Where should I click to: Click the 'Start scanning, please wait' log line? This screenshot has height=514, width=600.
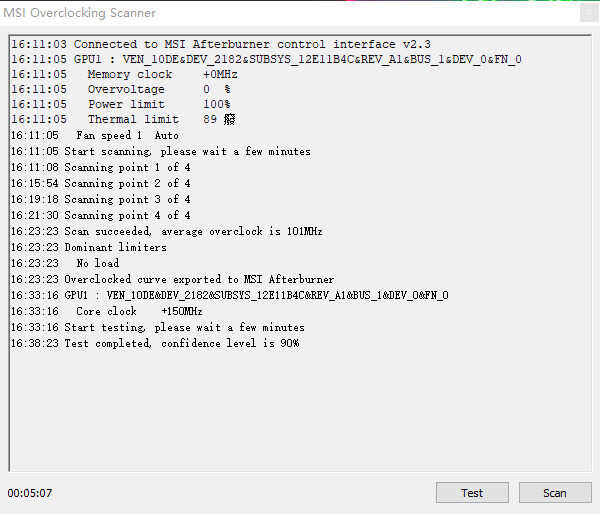pos(186,151)
